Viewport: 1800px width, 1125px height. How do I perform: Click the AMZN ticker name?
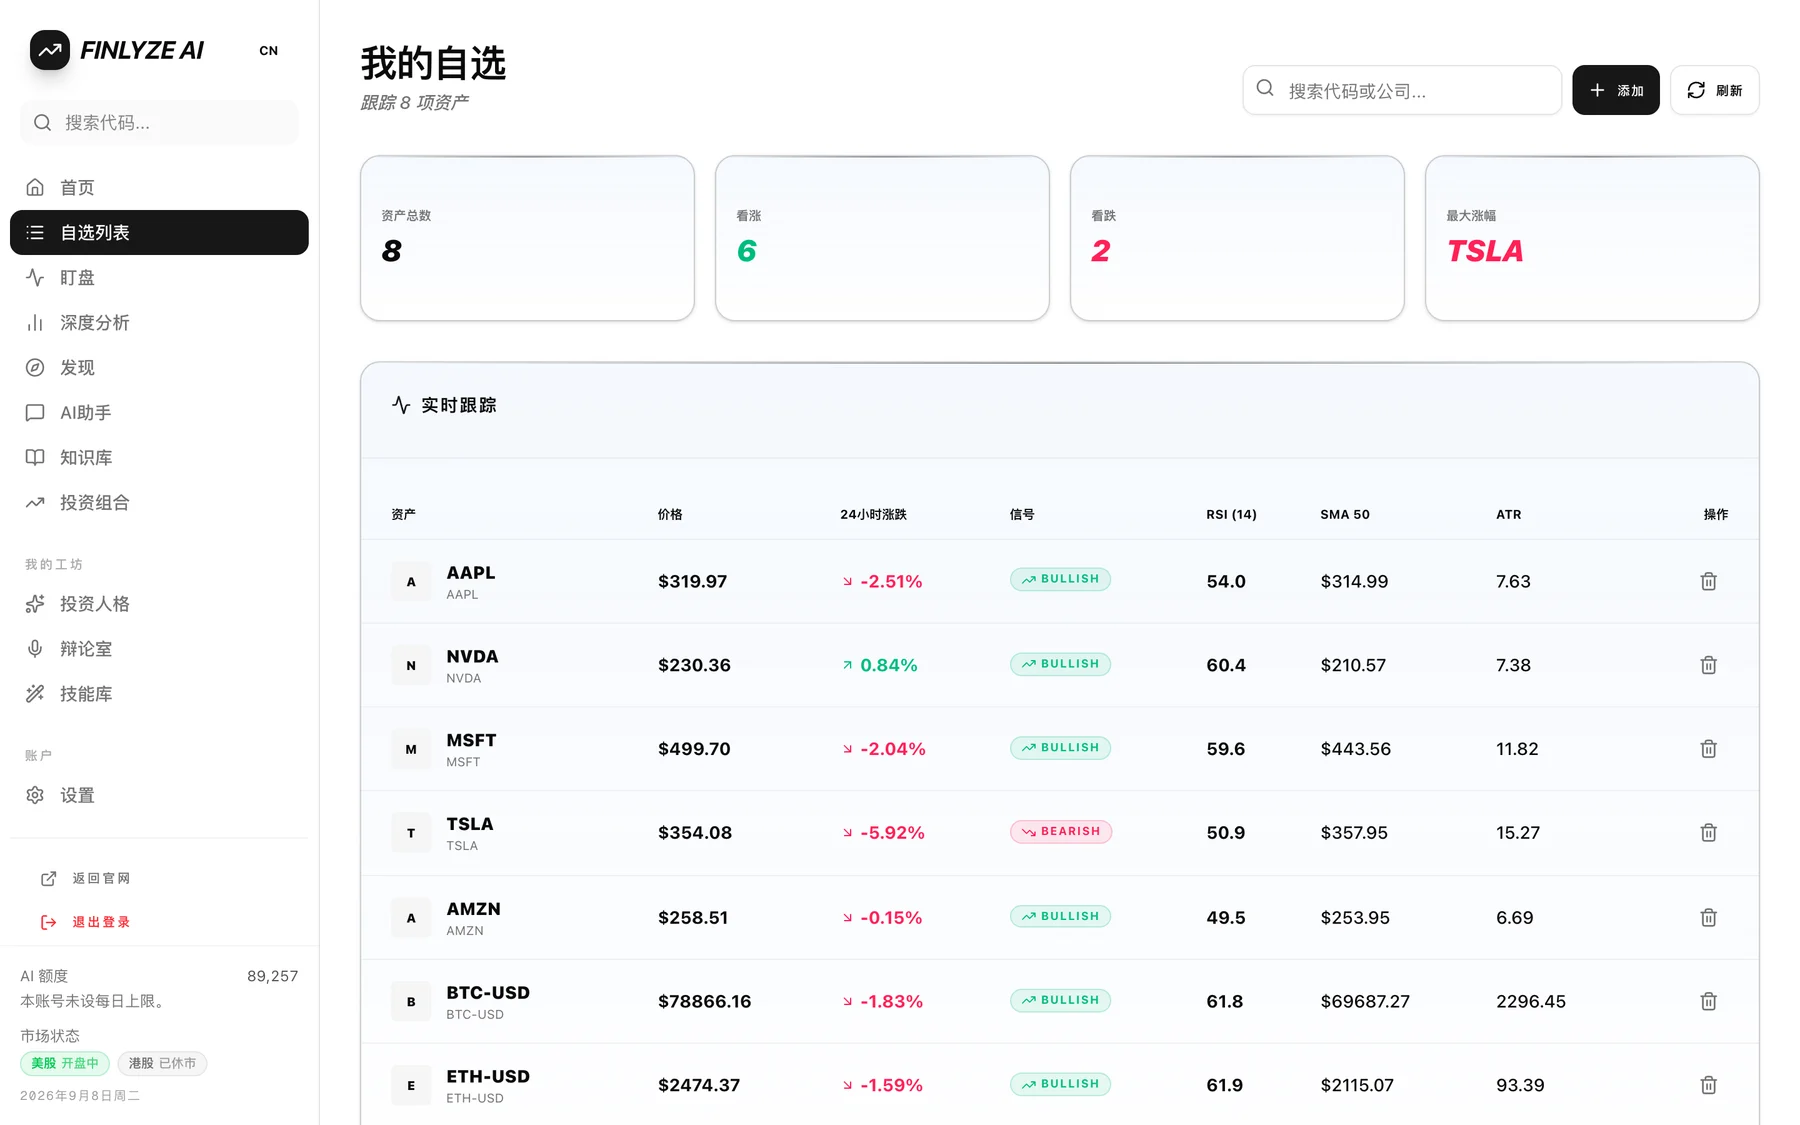[473, 909]
